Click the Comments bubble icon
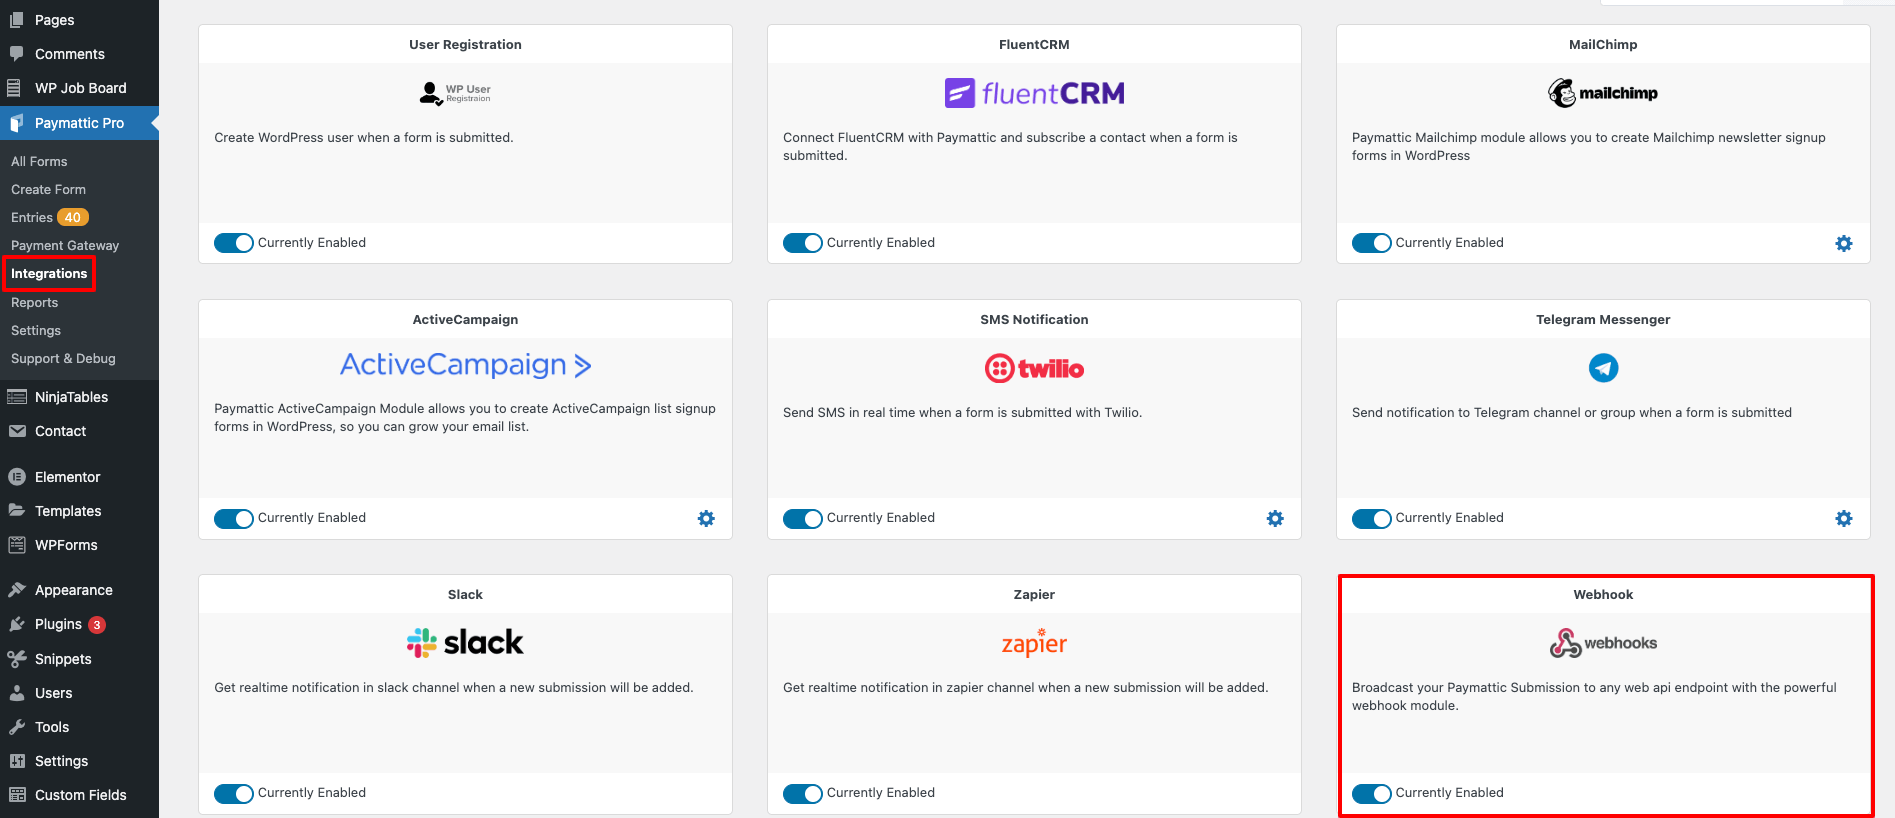Viewport: 1895px width, 818px height. pos(16,54)
